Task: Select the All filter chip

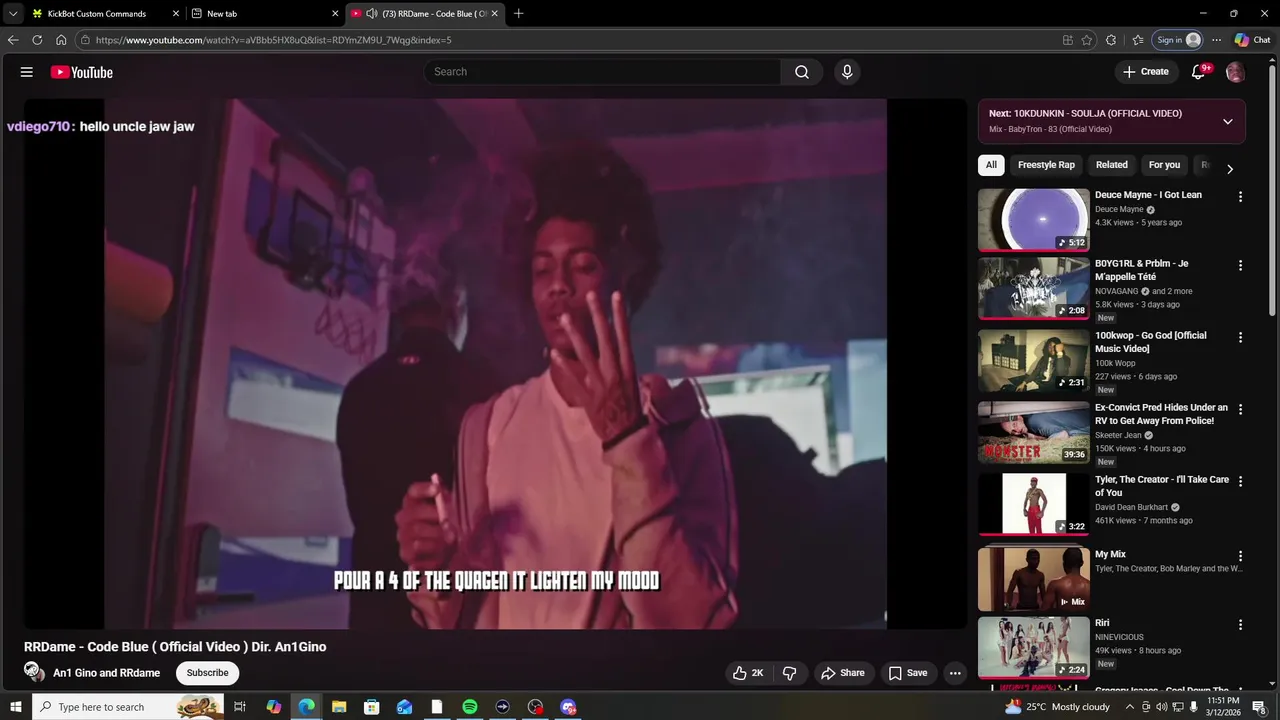Action: pyautogui.click(x=991, y=165)
